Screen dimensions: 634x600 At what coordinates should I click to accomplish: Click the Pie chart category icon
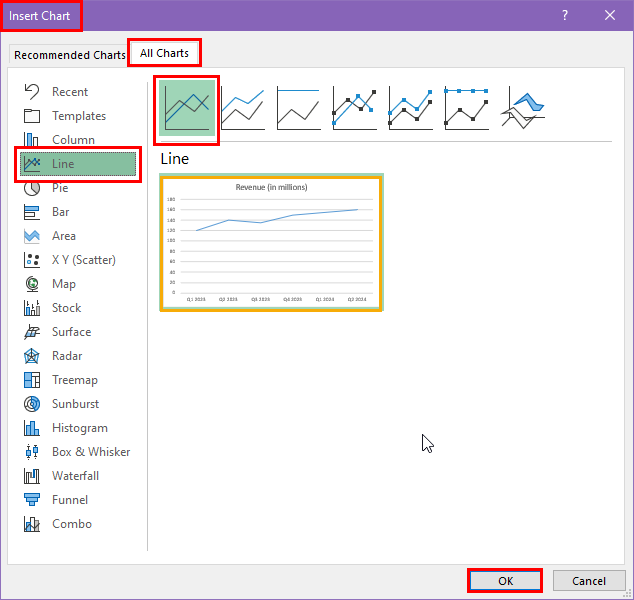[32, 188]
